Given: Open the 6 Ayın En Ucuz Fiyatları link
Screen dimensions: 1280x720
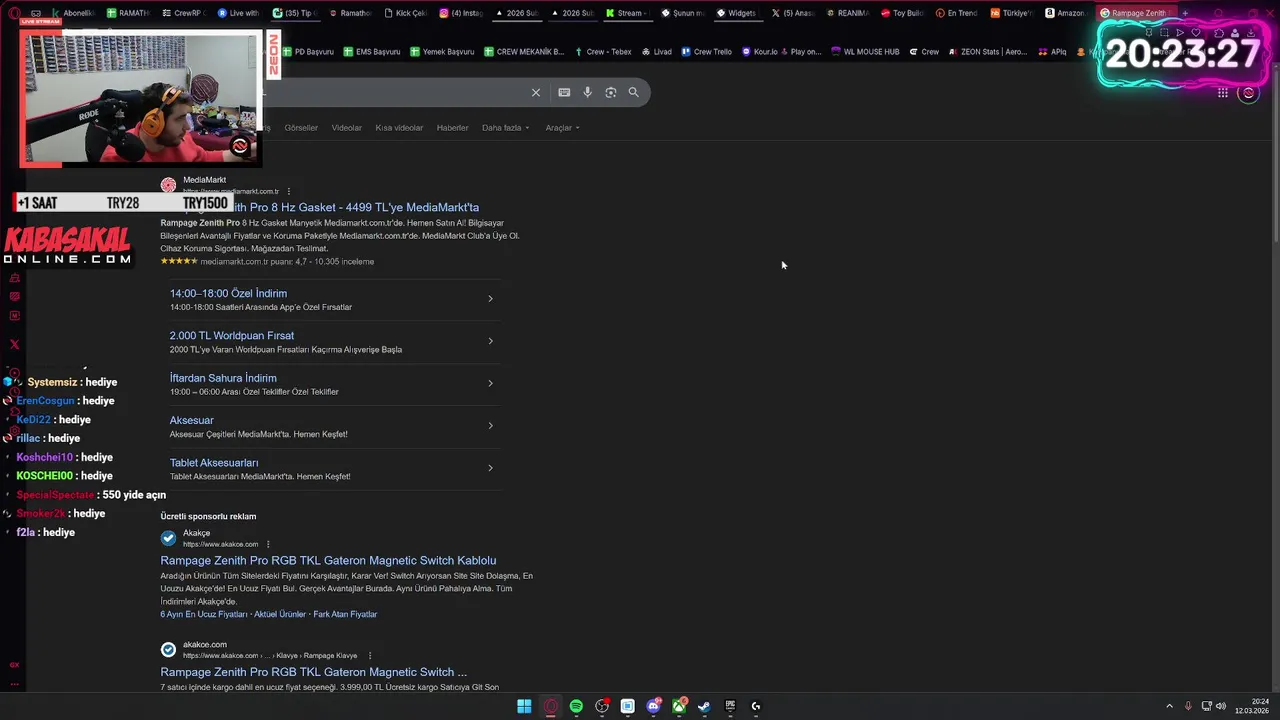Looking at the screenshot, I should [x=204, y=614].
